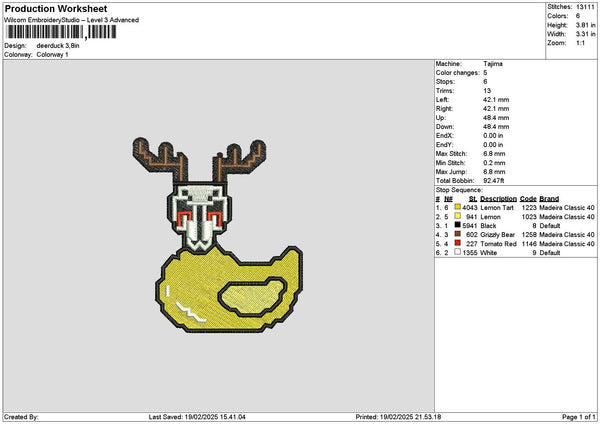Click the 'Tomato Red' description text
600x424 pixels.
(498, 244)
